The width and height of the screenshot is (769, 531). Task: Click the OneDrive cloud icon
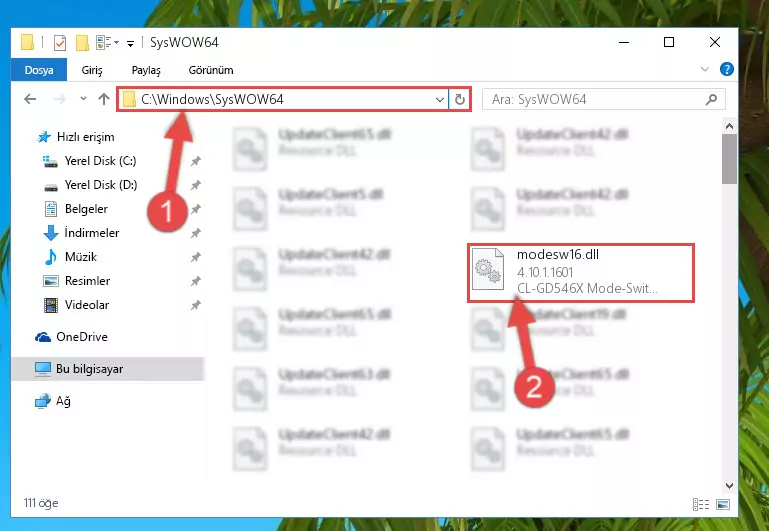pyautogui.click(x=43, y=337)
